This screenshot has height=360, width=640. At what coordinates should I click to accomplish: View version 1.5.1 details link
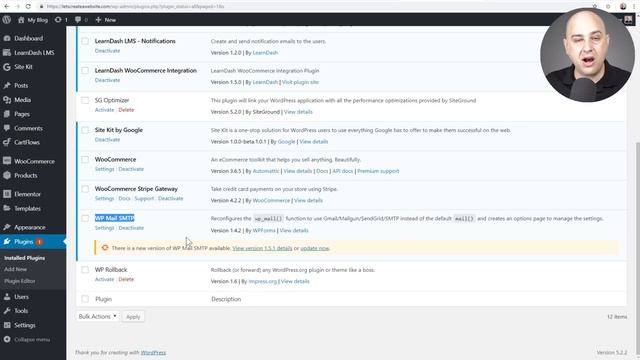[x=262, y=248]
